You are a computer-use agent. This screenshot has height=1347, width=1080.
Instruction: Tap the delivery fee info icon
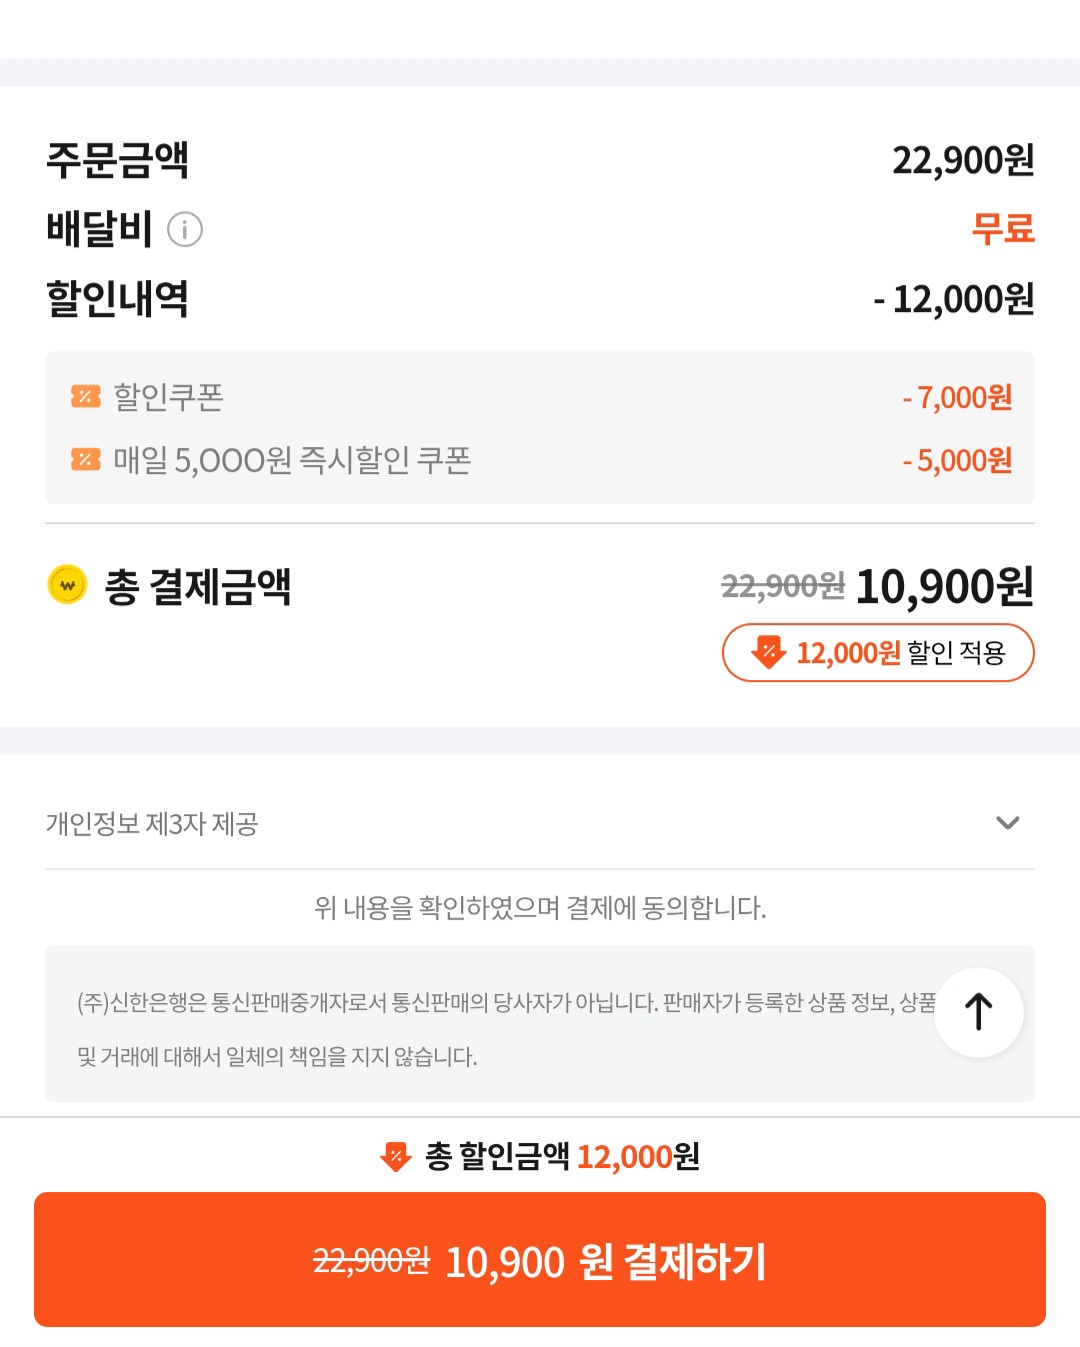click(185, 230)
